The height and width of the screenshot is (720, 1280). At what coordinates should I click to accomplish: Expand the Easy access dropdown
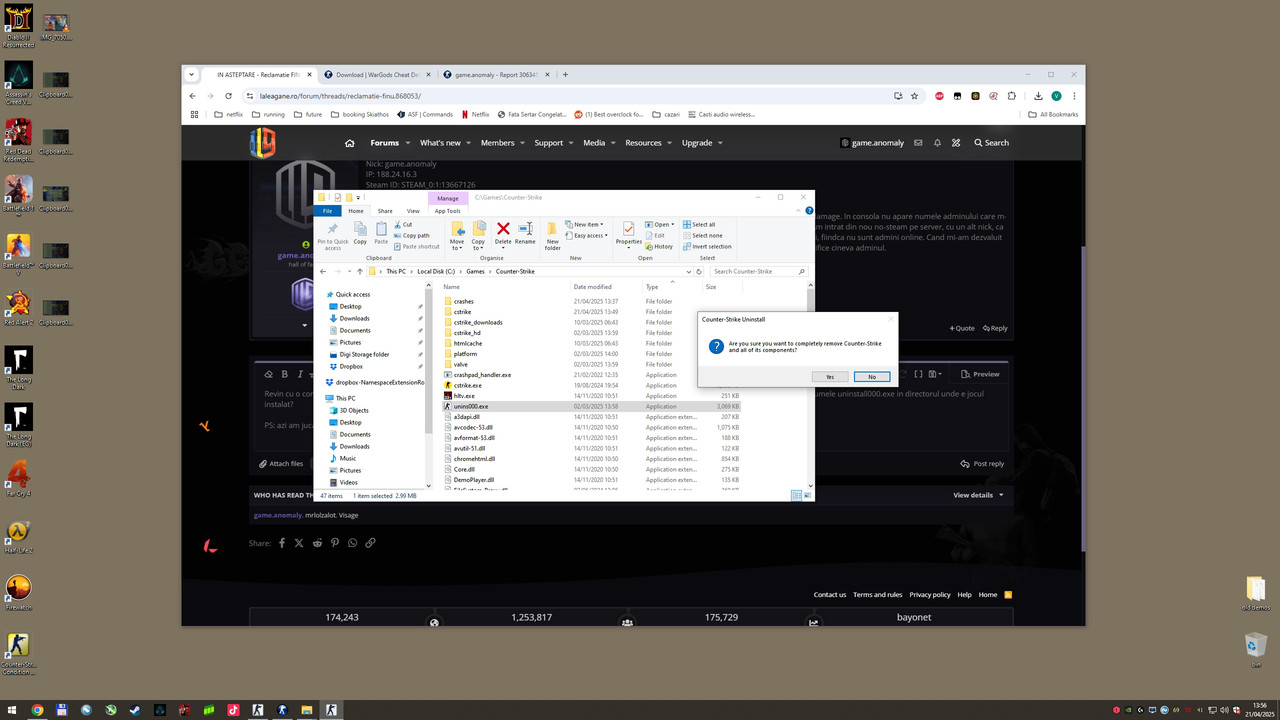click(x=586, y=236)
